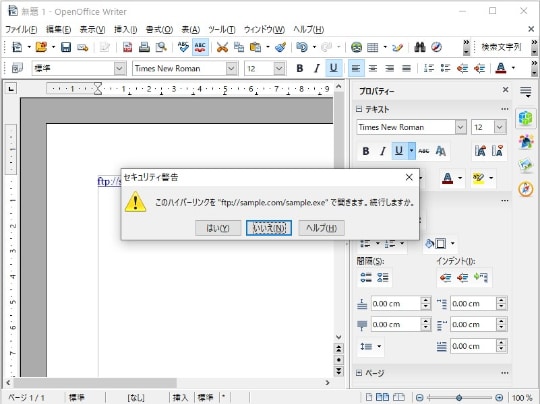Viewport: 540px width, 404px height.
Task: Click the Hyperlink globe icon
Action: coord(356,47)
